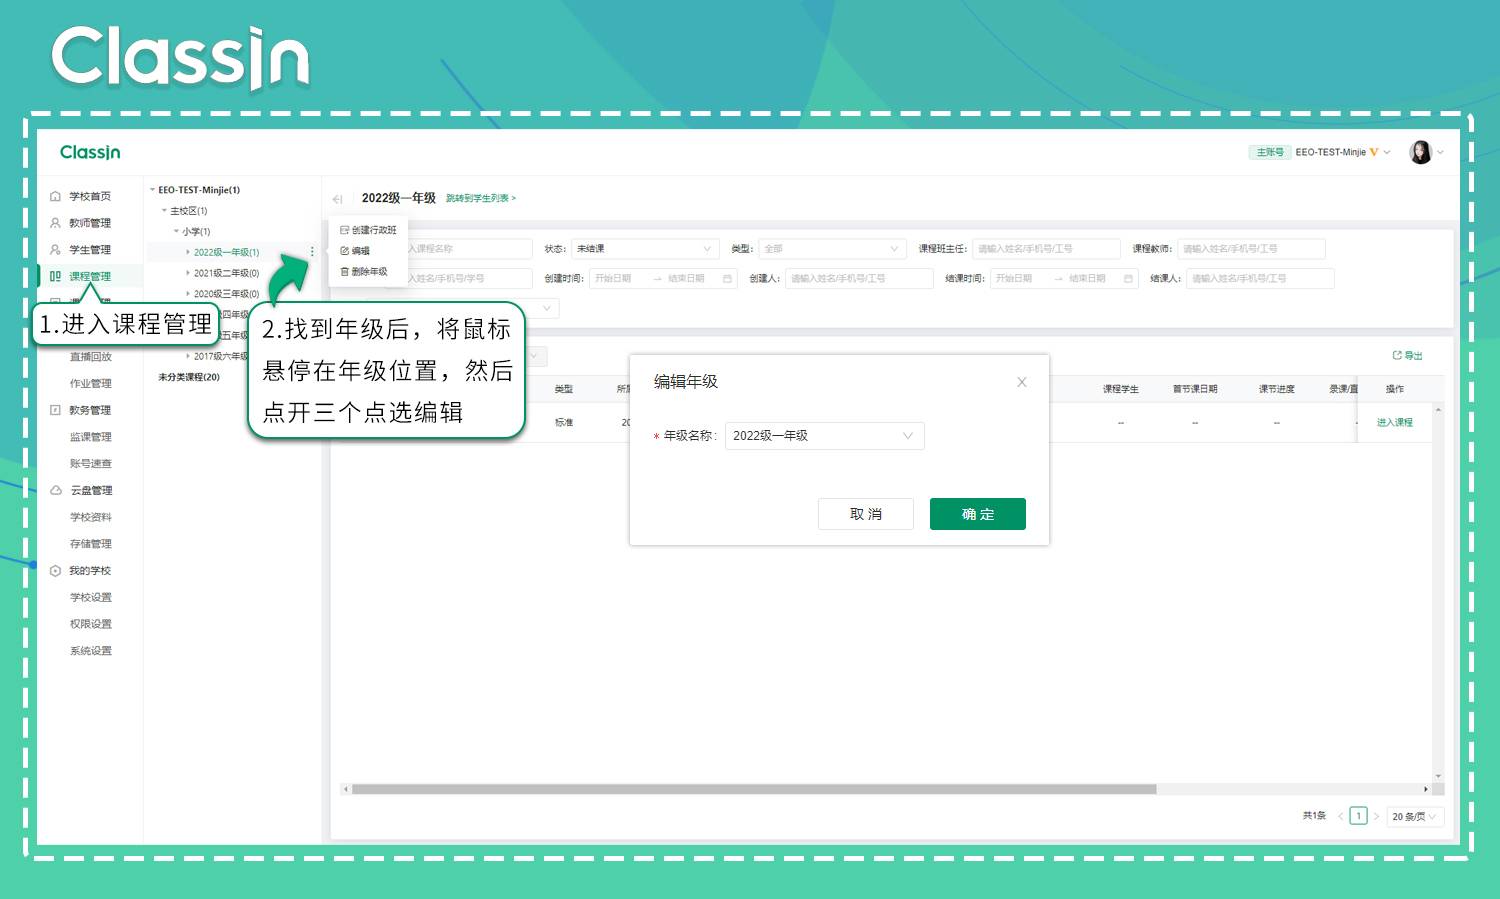Click the 教务管理 sidebar icon
This screenshot has height=899, width=1500.
55,410
